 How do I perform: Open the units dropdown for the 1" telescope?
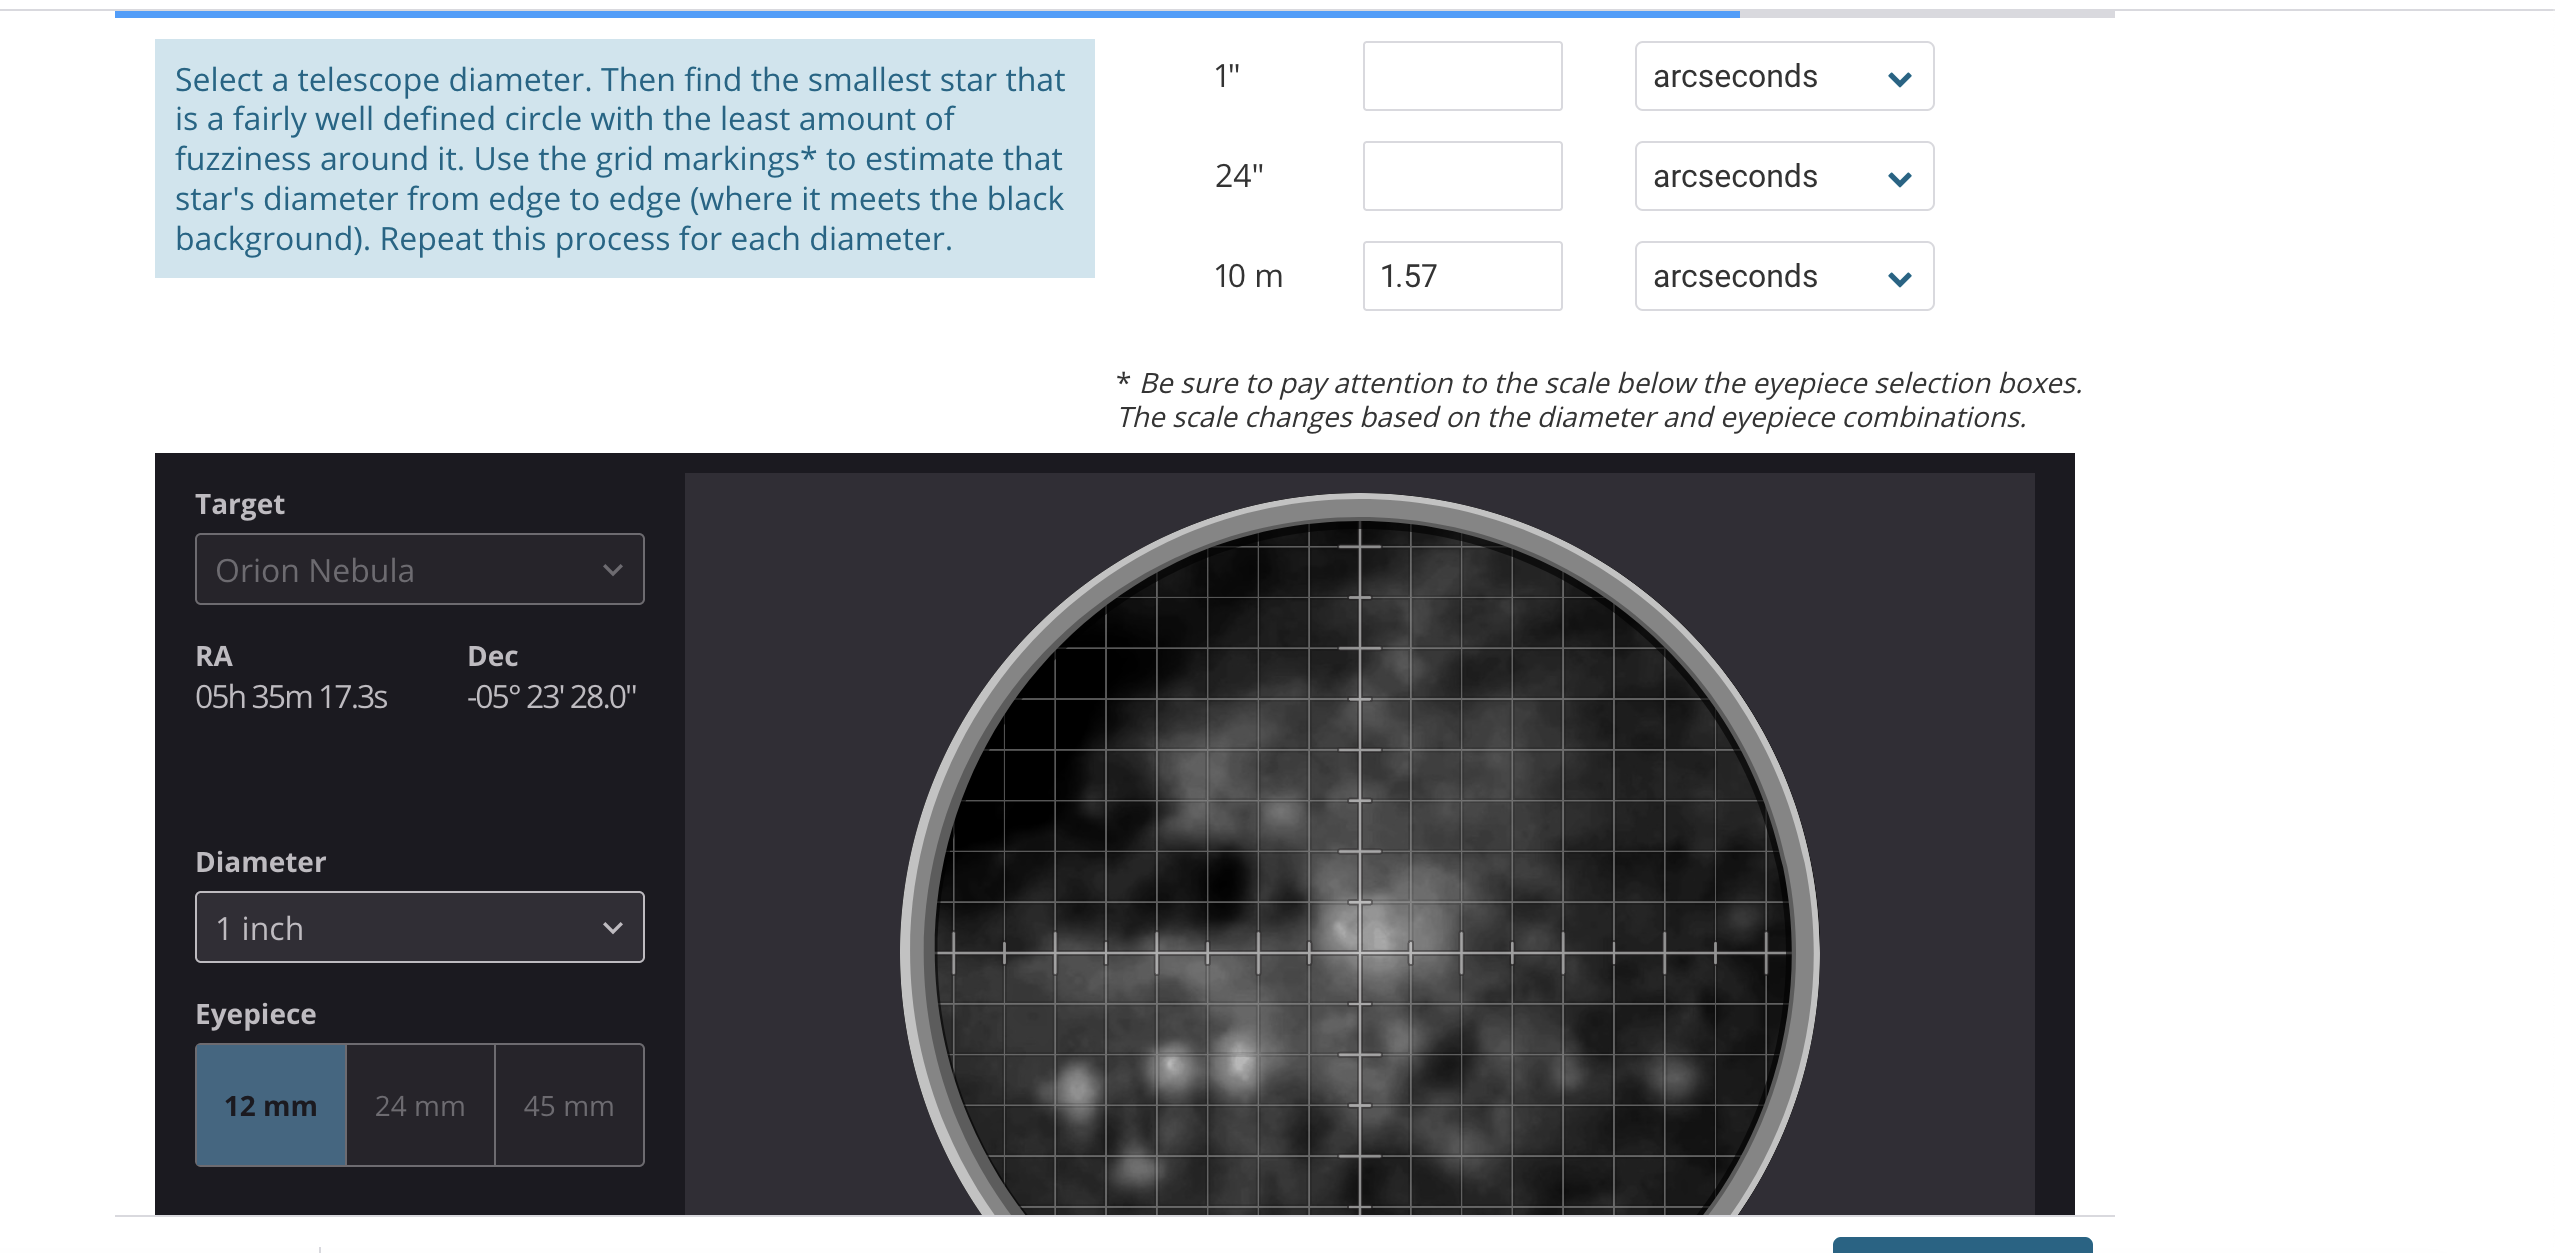[x=1783, y=76]
